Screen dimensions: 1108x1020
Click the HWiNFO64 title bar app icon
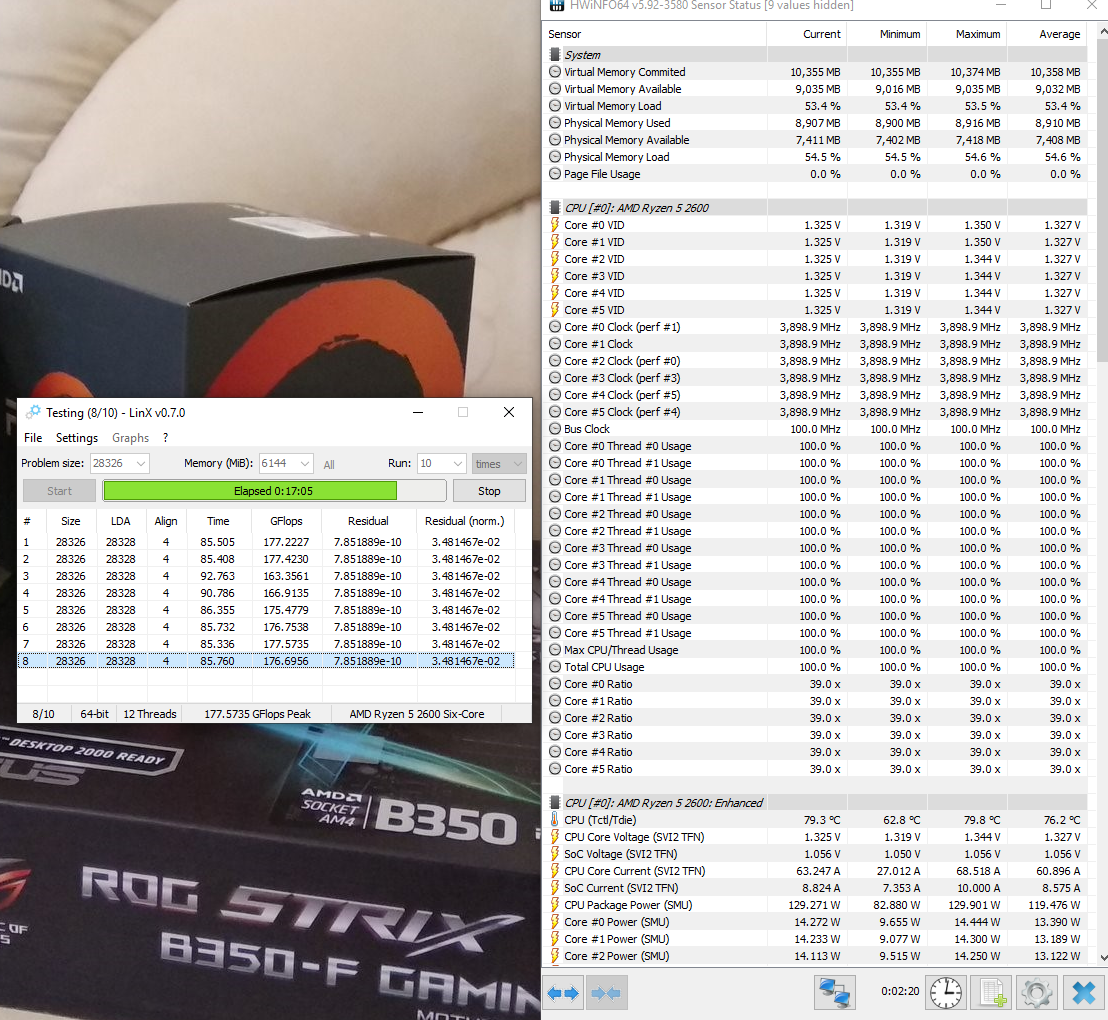tap(558, 6)
